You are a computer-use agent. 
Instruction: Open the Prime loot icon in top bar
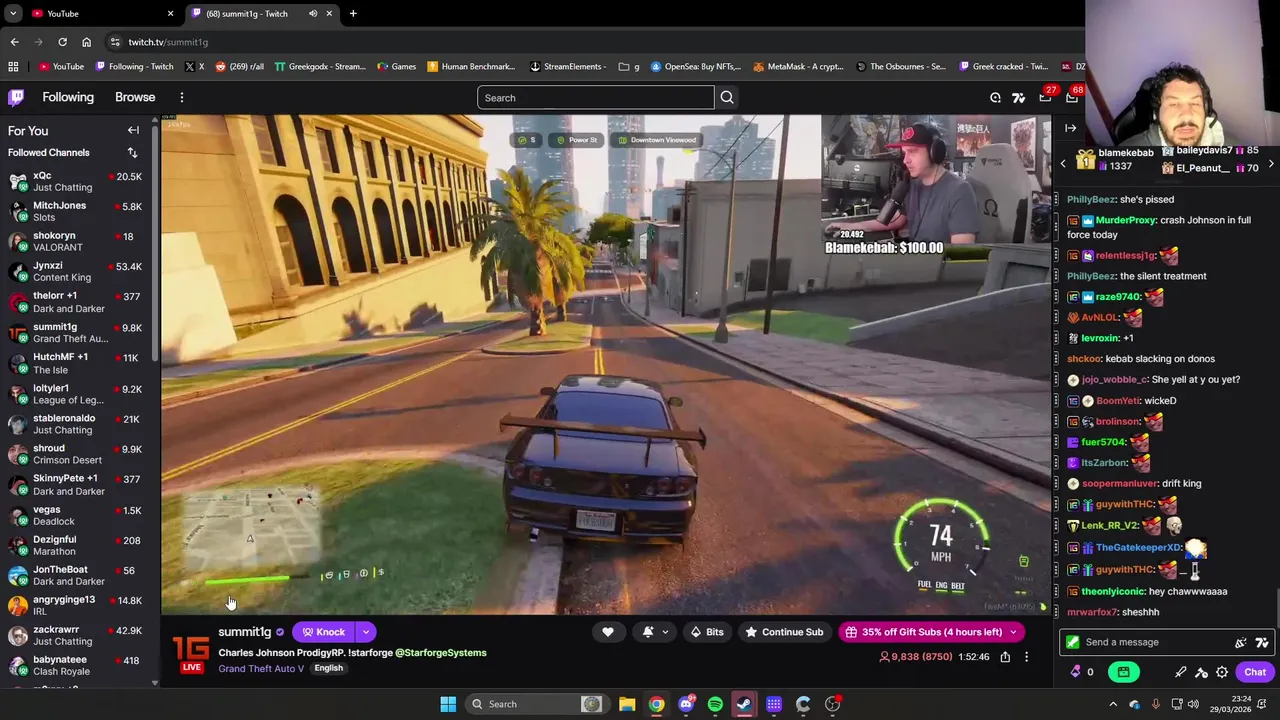(x=995, y=97)
